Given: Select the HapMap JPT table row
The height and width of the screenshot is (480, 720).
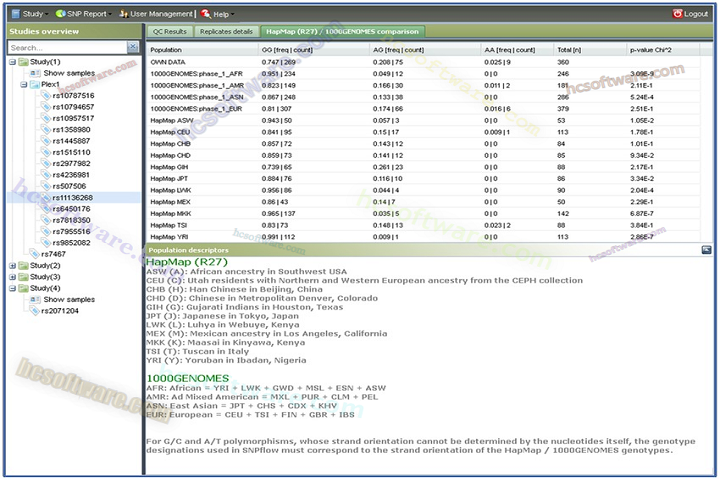Looking at the screenshot, I should (x=423, y=179).
